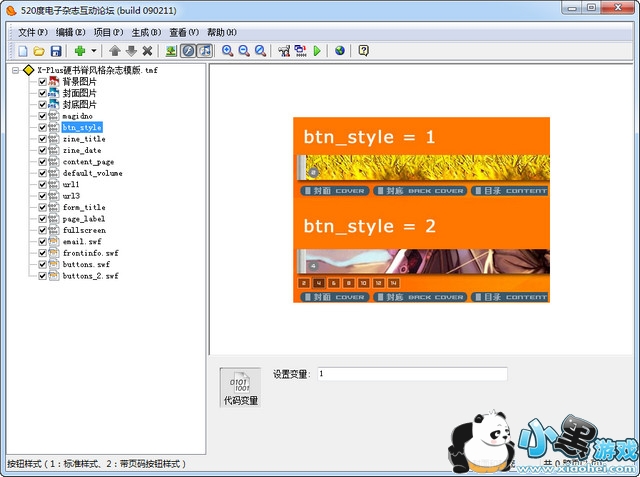The width and height of the screenshot is (640, 477).
Task: Open the dropdown arrow beside add icon
Action: point(94,50)
